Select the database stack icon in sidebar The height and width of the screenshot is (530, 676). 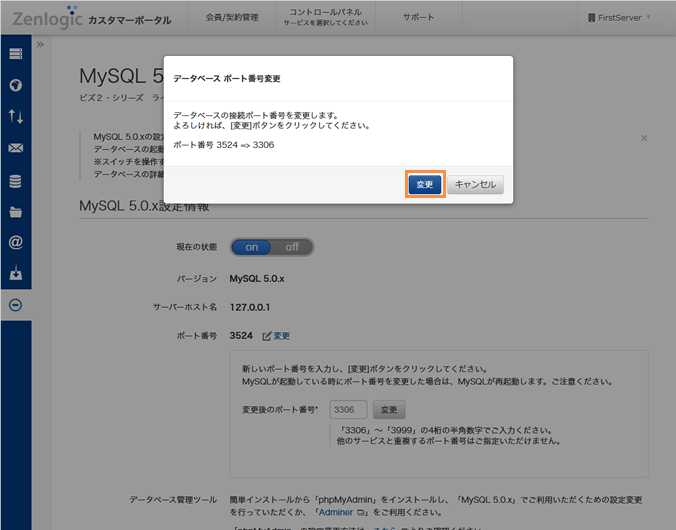tap(15, 181)
